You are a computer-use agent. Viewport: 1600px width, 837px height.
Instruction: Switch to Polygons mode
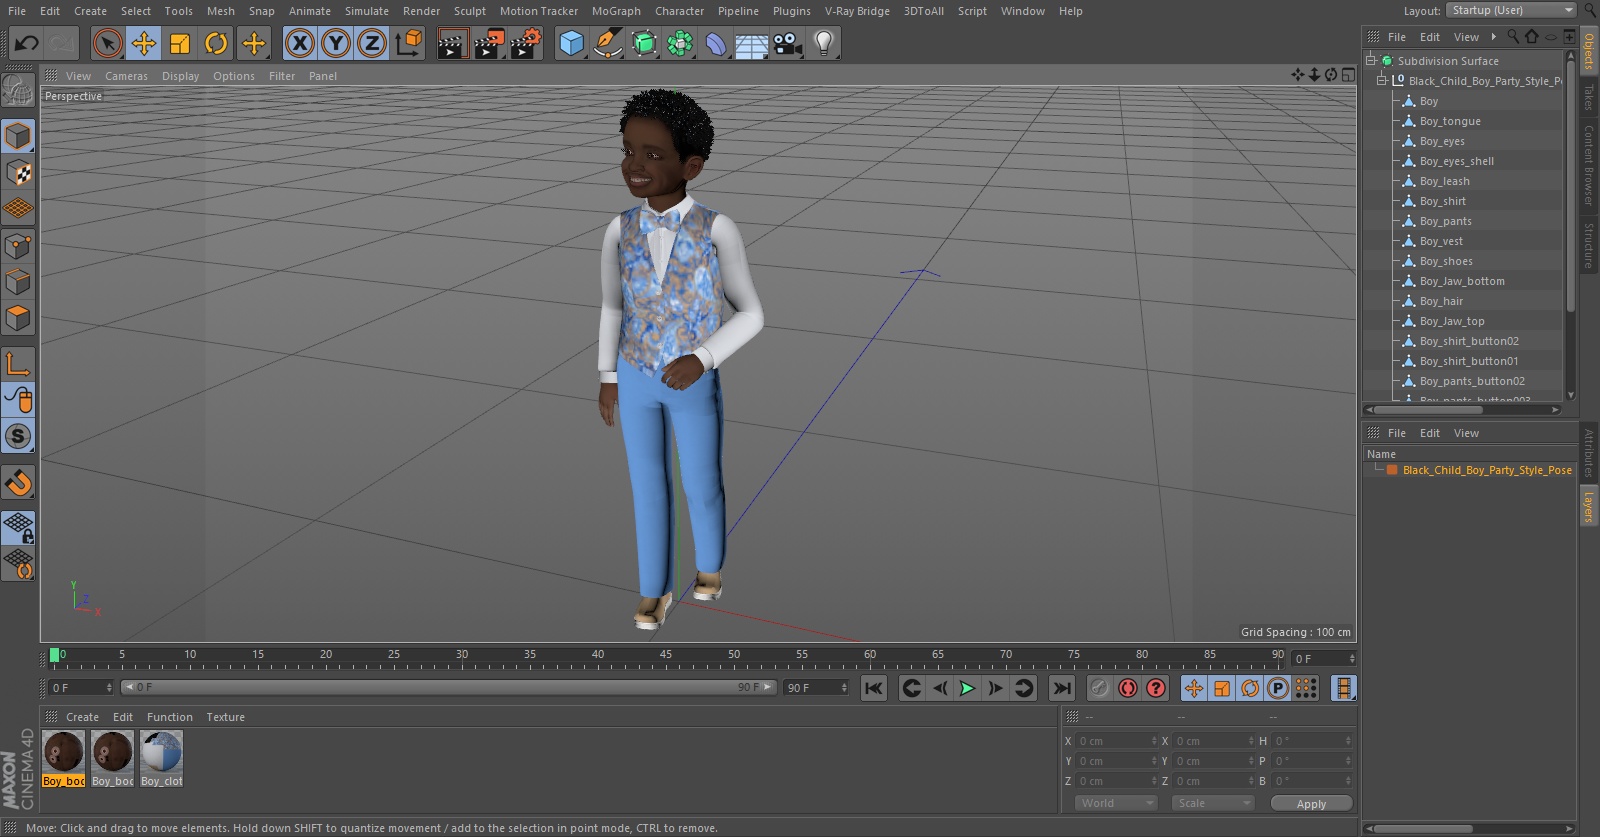click(x=18, y=319)
